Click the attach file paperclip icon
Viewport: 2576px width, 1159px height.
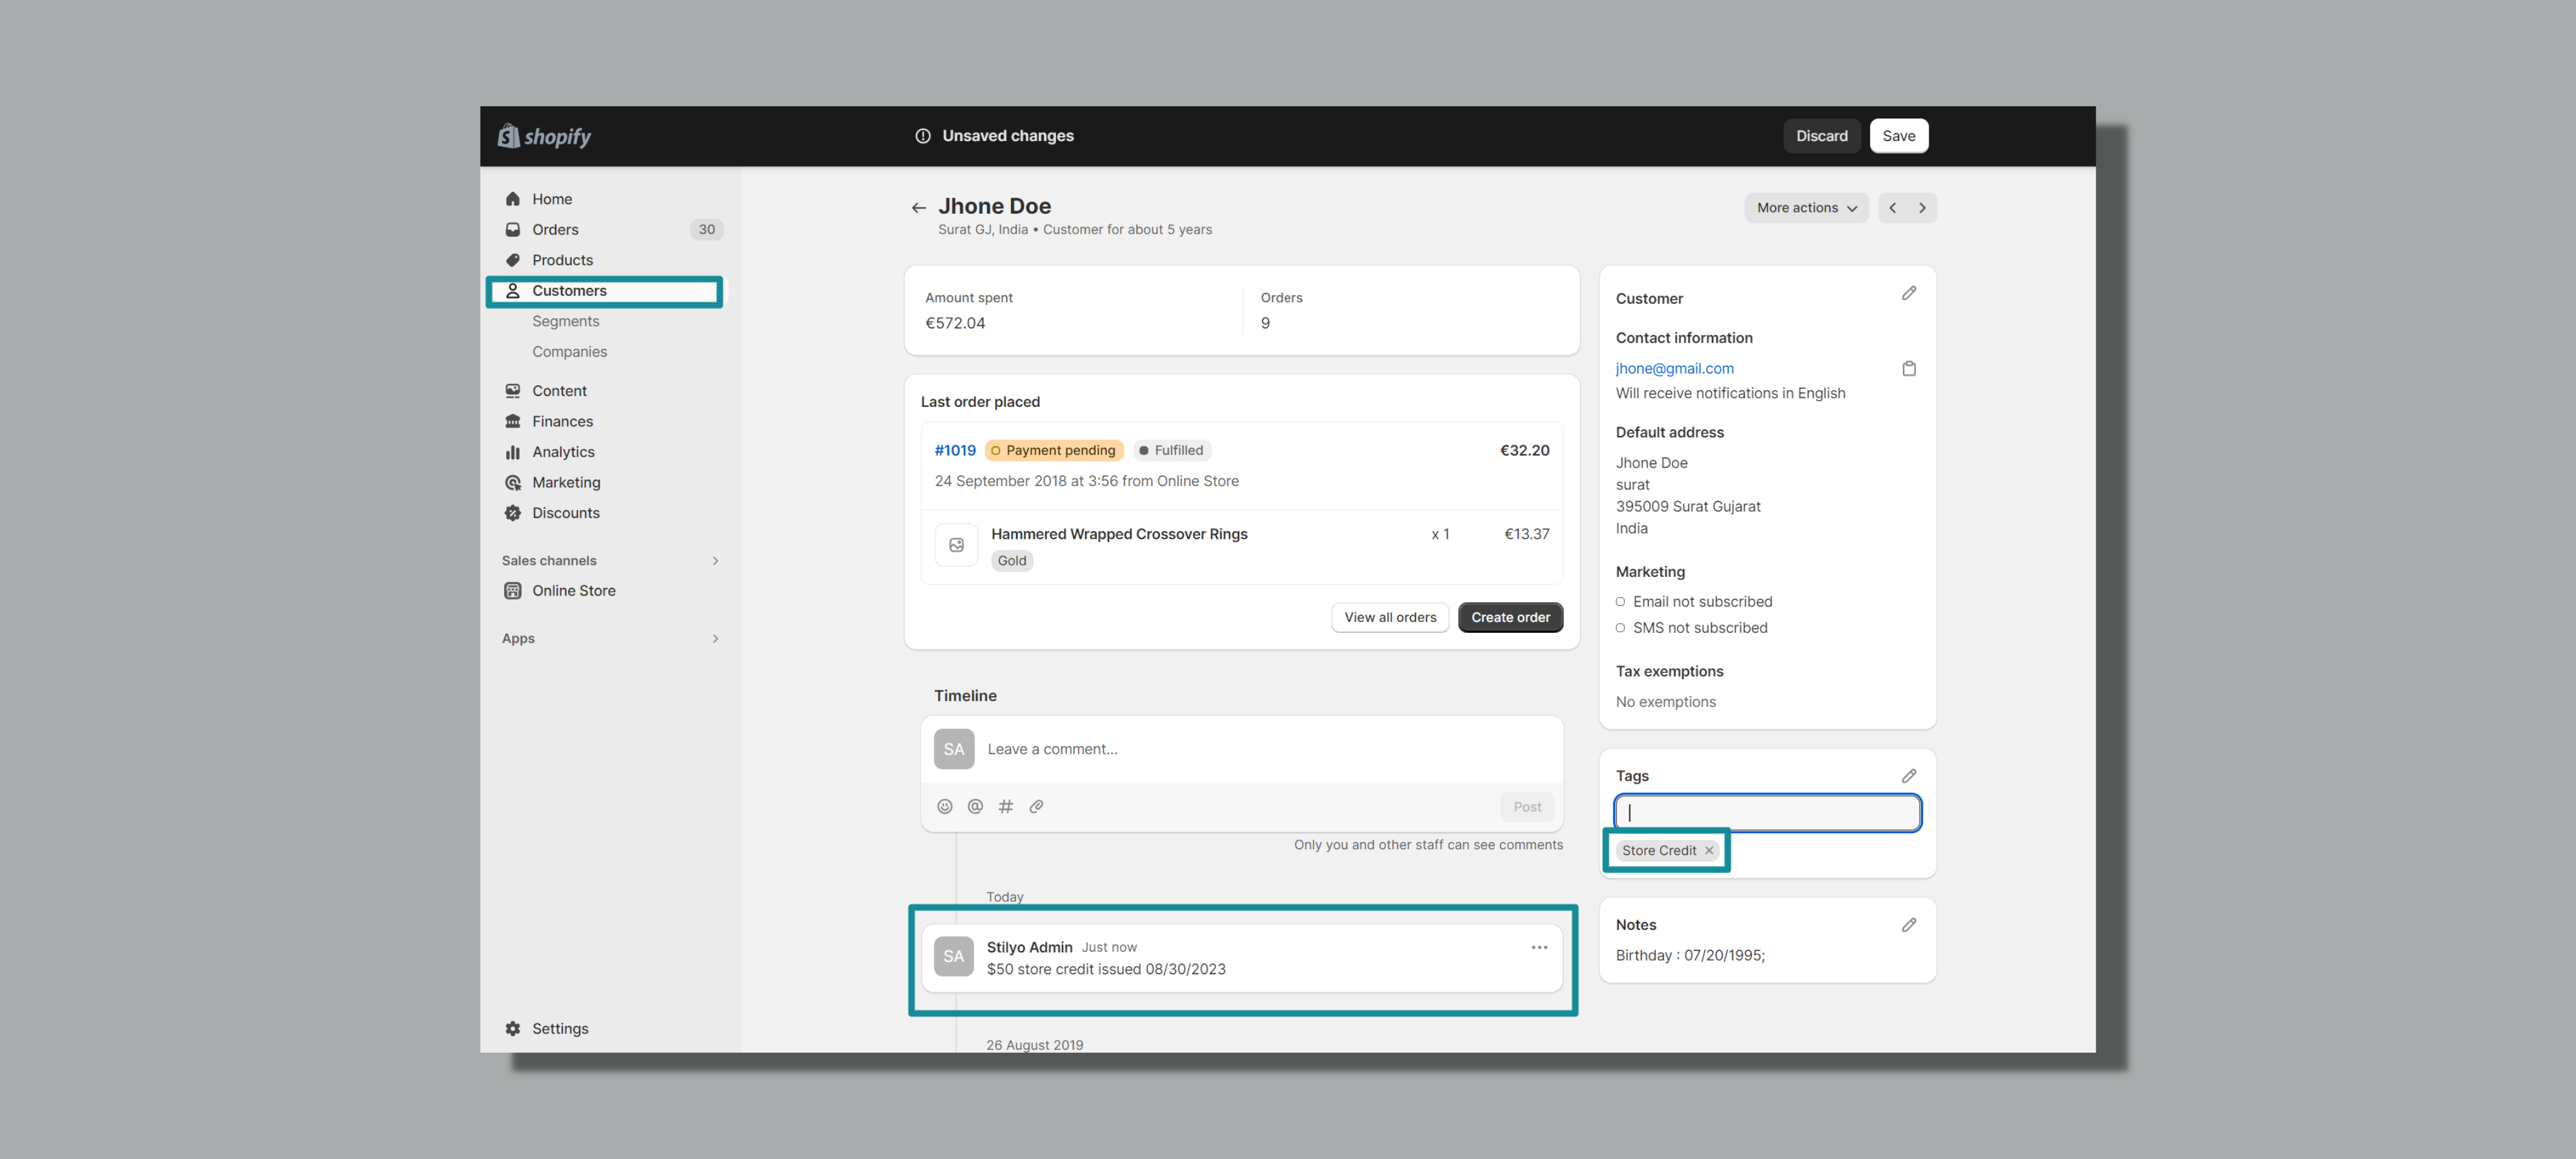(1036, 806)
